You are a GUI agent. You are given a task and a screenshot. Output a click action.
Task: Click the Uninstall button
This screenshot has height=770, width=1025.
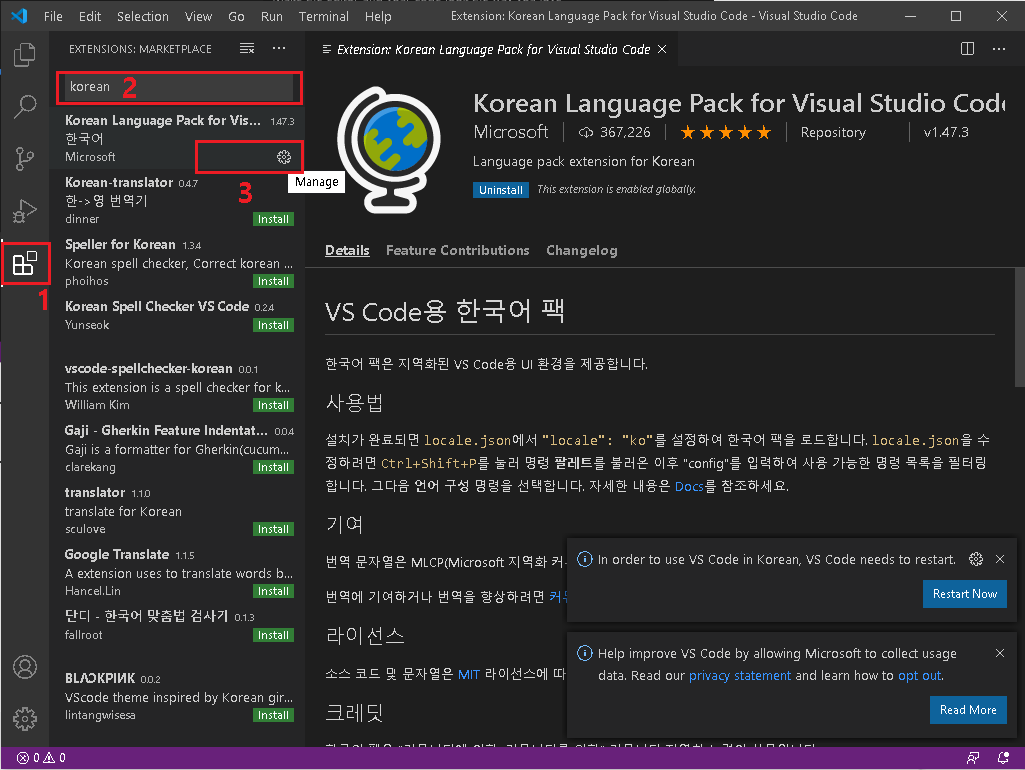[x=501, y=190]
